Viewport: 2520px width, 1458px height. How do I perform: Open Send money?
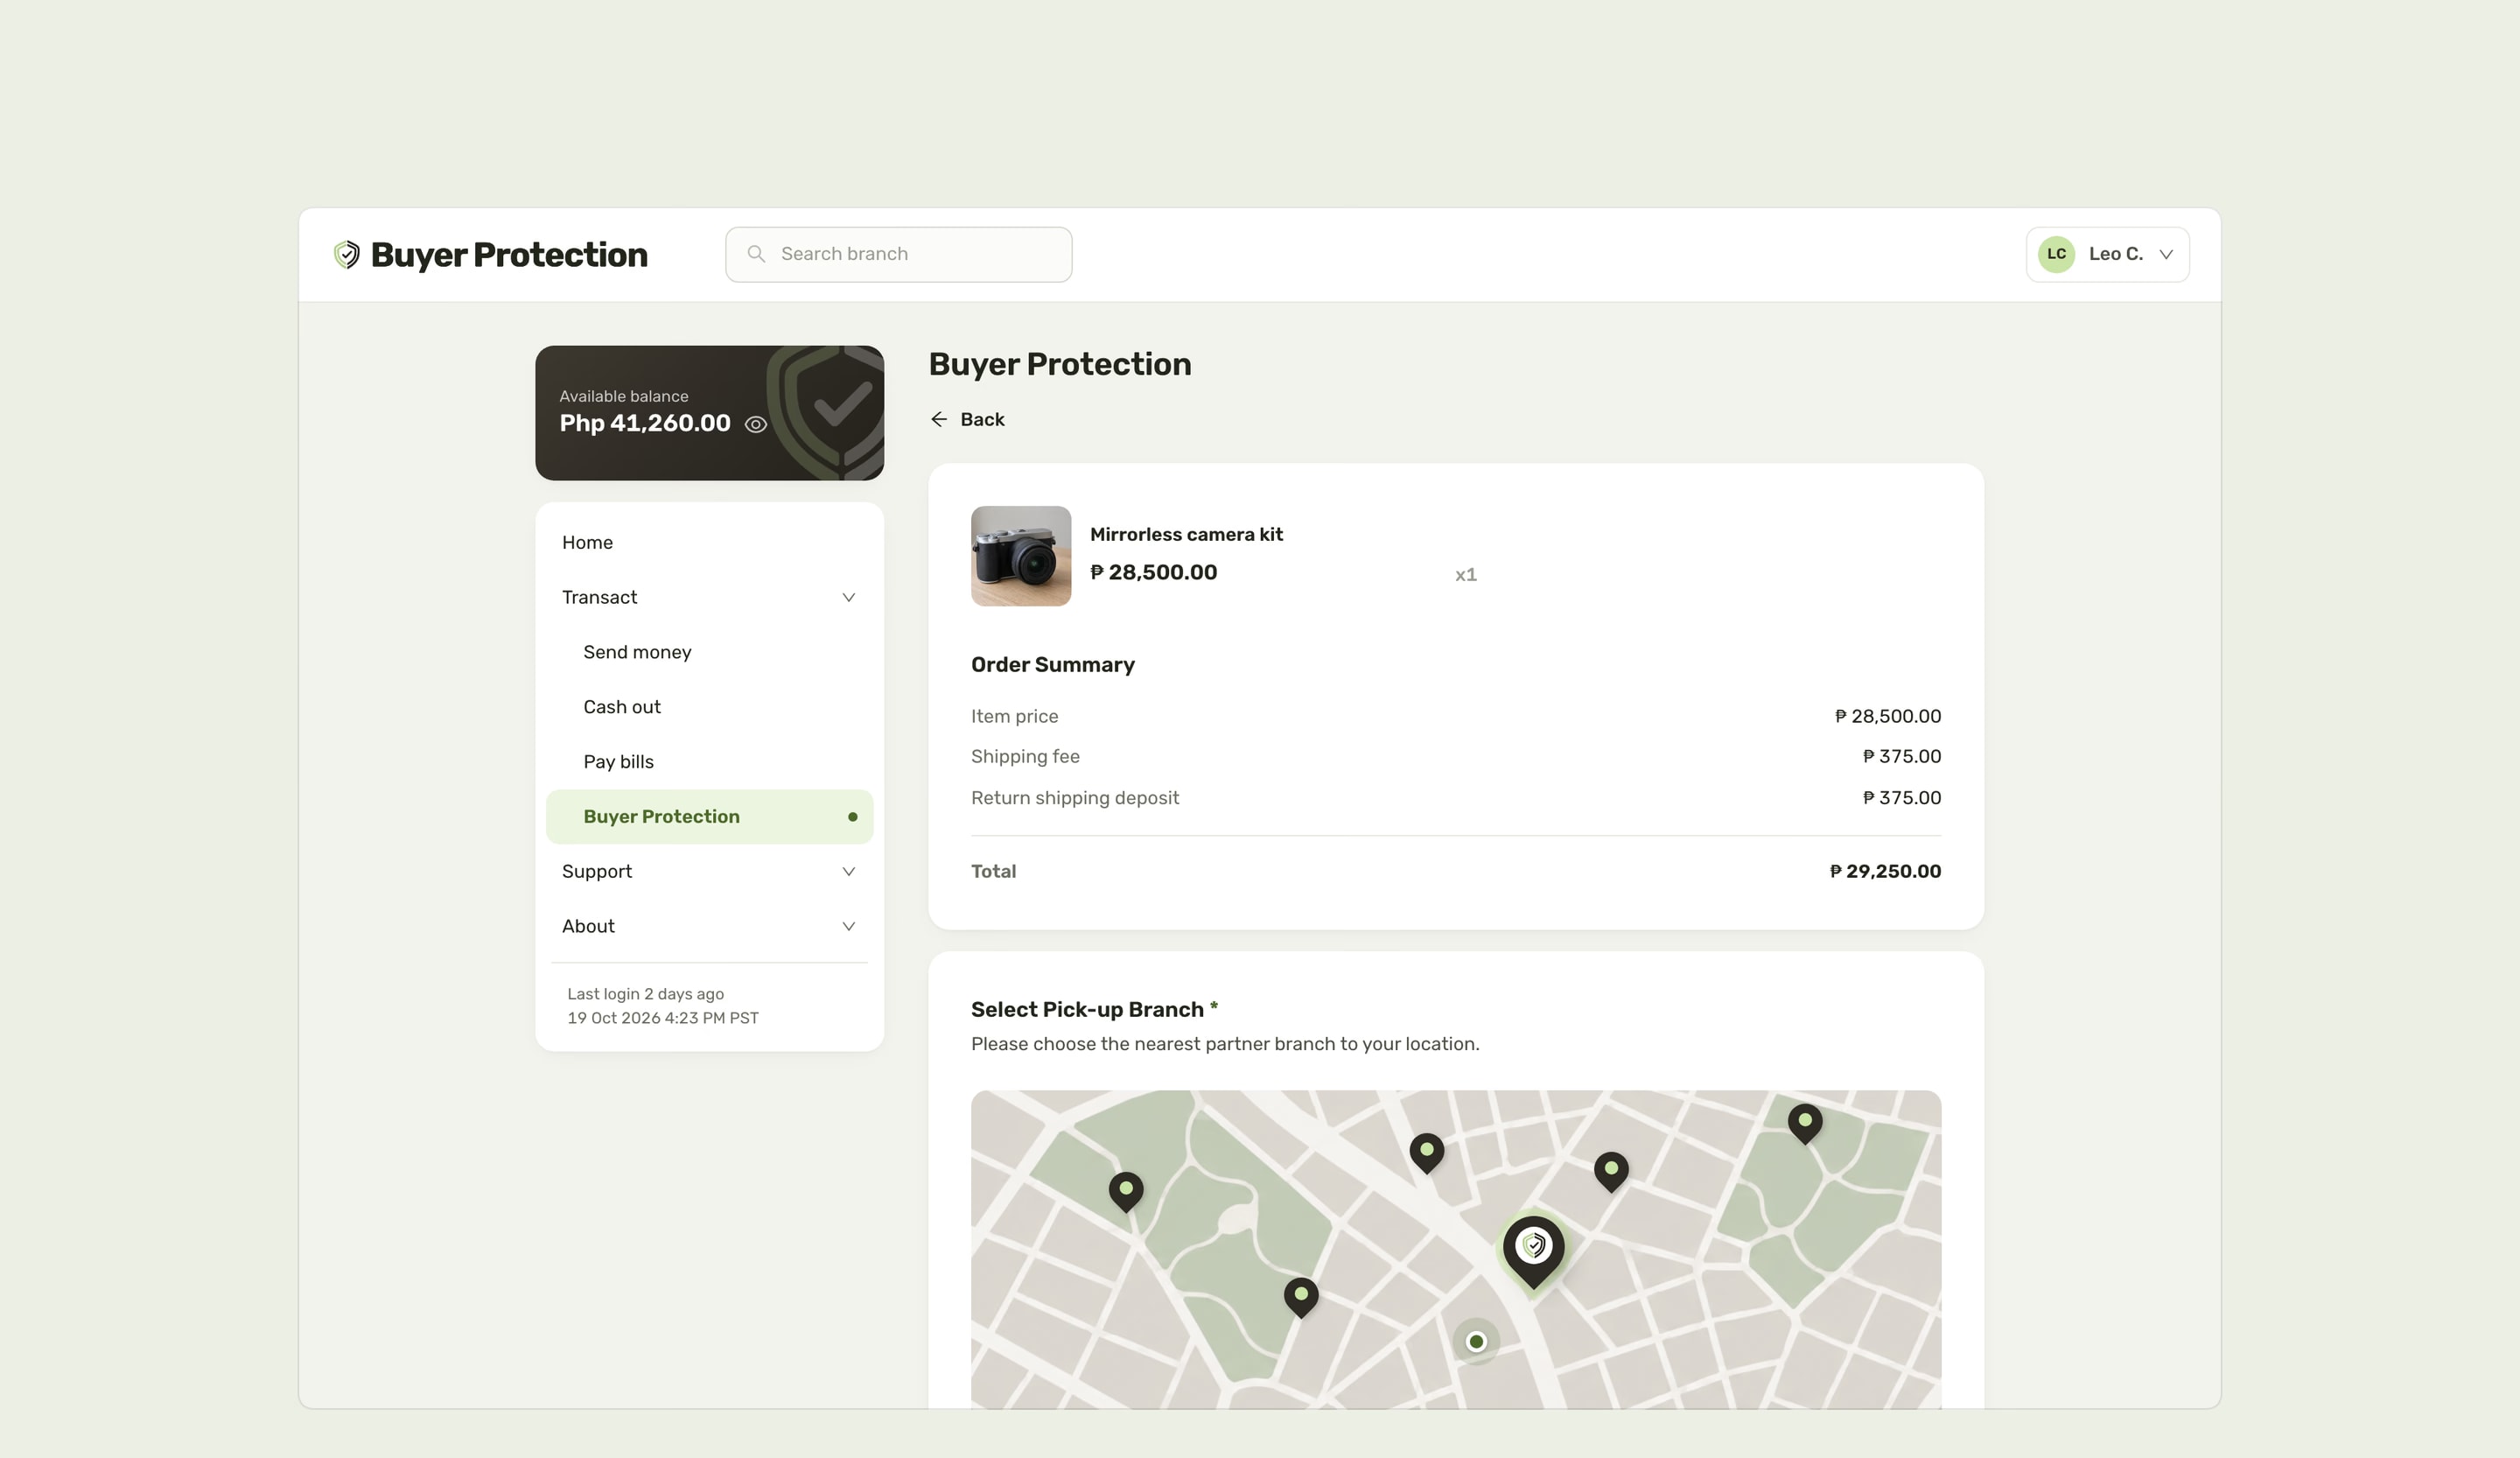pyautogui.click(x=709, y=652)
